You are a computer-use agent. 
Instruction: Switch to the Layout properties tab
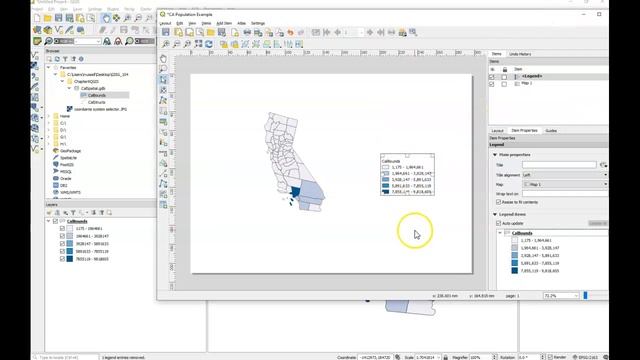497,131
